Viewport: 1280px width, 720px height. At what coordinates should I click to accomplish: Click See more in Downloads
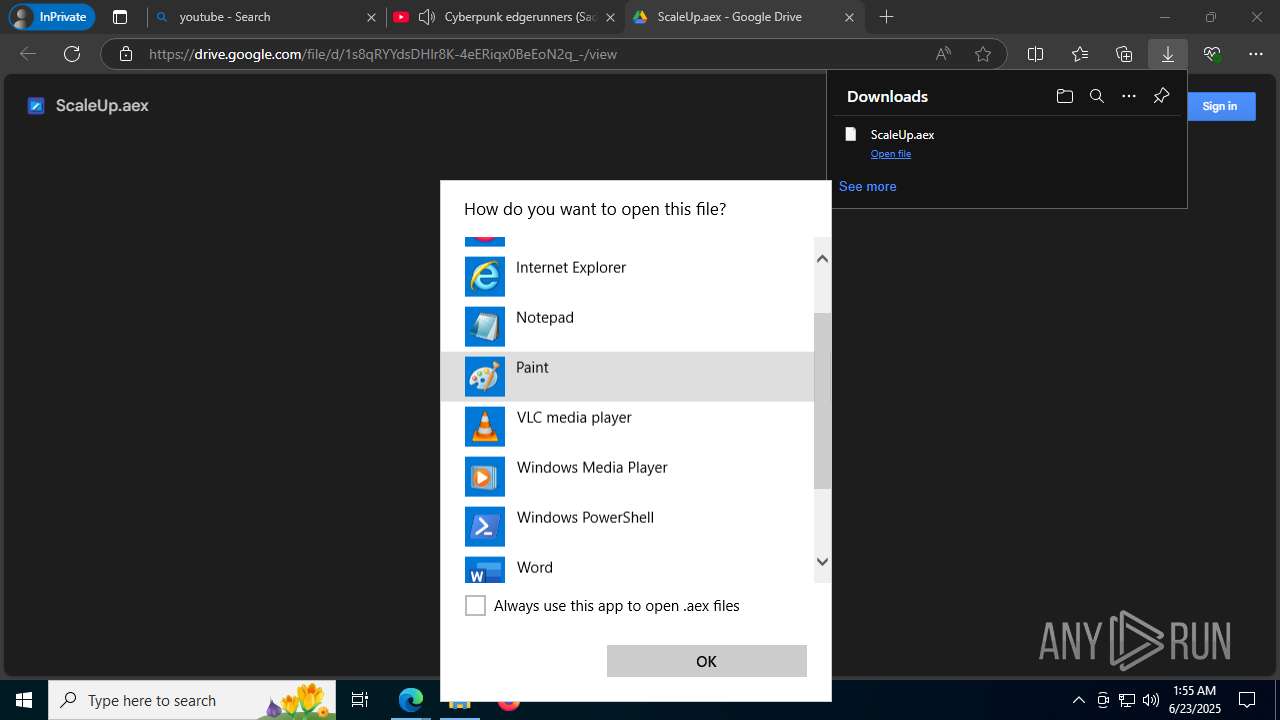coord(867,186)
